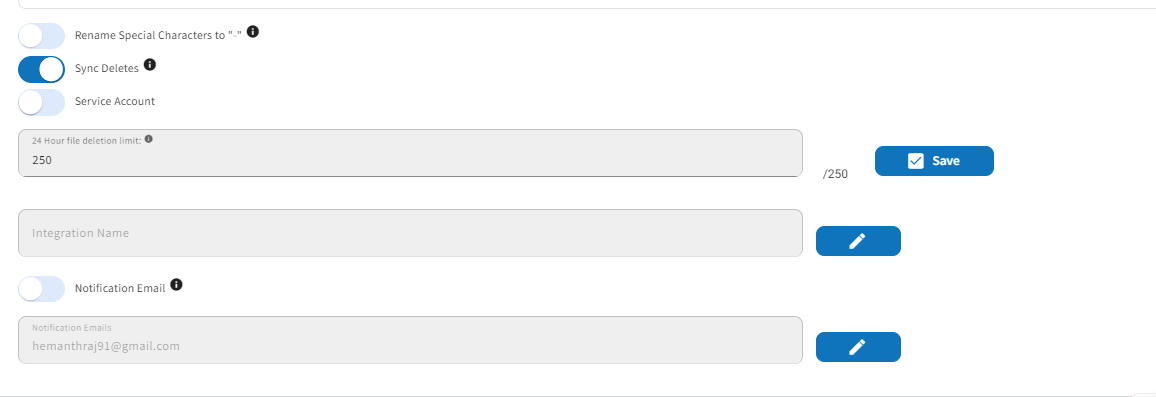The width and height of the screenshot is (1156, 397).
Task: Click the Service Account label text
Action: coord(115,101)
